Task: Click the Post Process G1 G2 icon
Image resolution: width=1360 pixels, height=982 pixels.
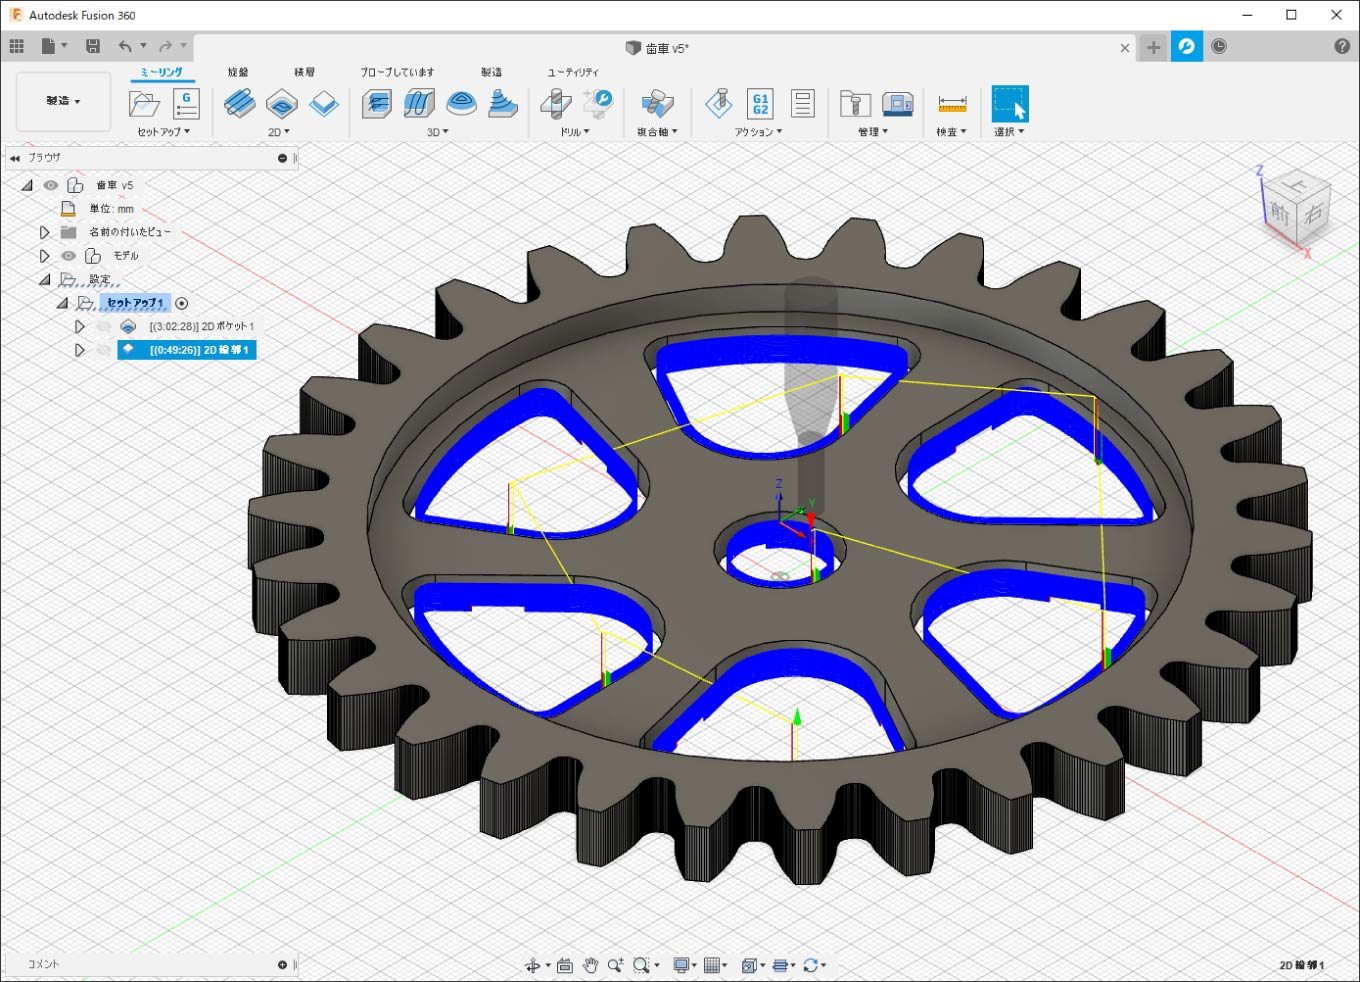Action: (x=760, y=103)
